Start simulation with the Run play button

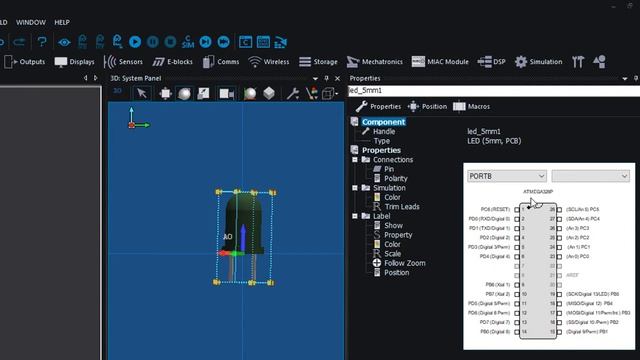click(135, 42)
